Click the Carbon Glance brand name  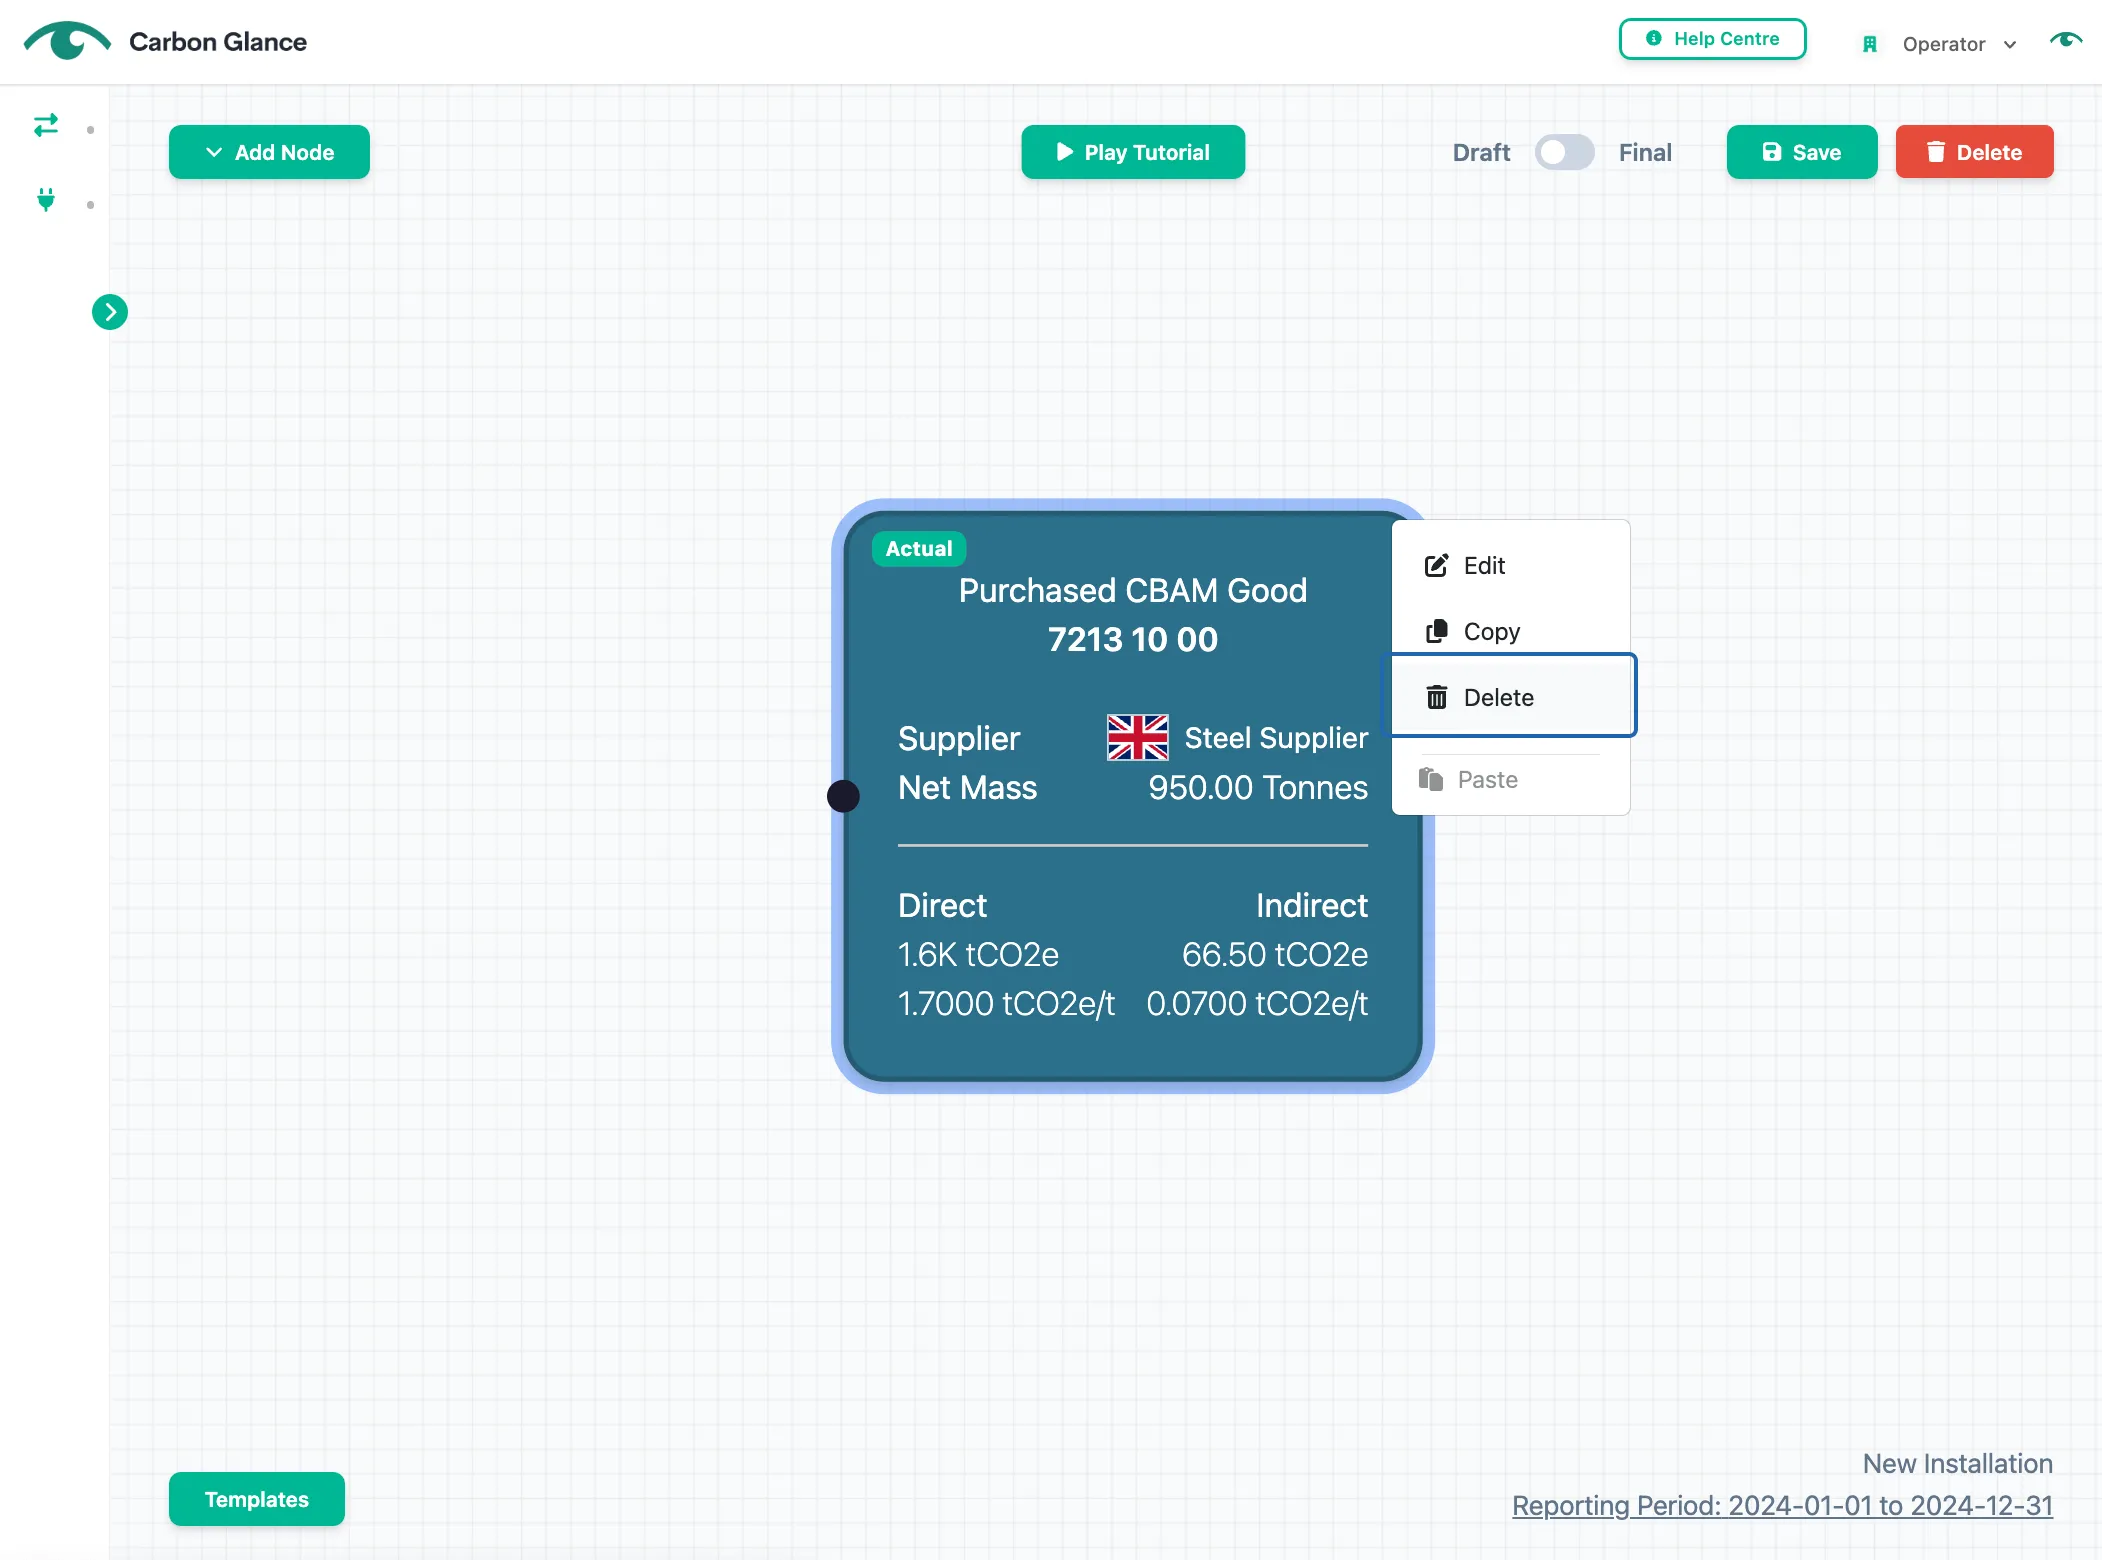[x=218, y=42]
